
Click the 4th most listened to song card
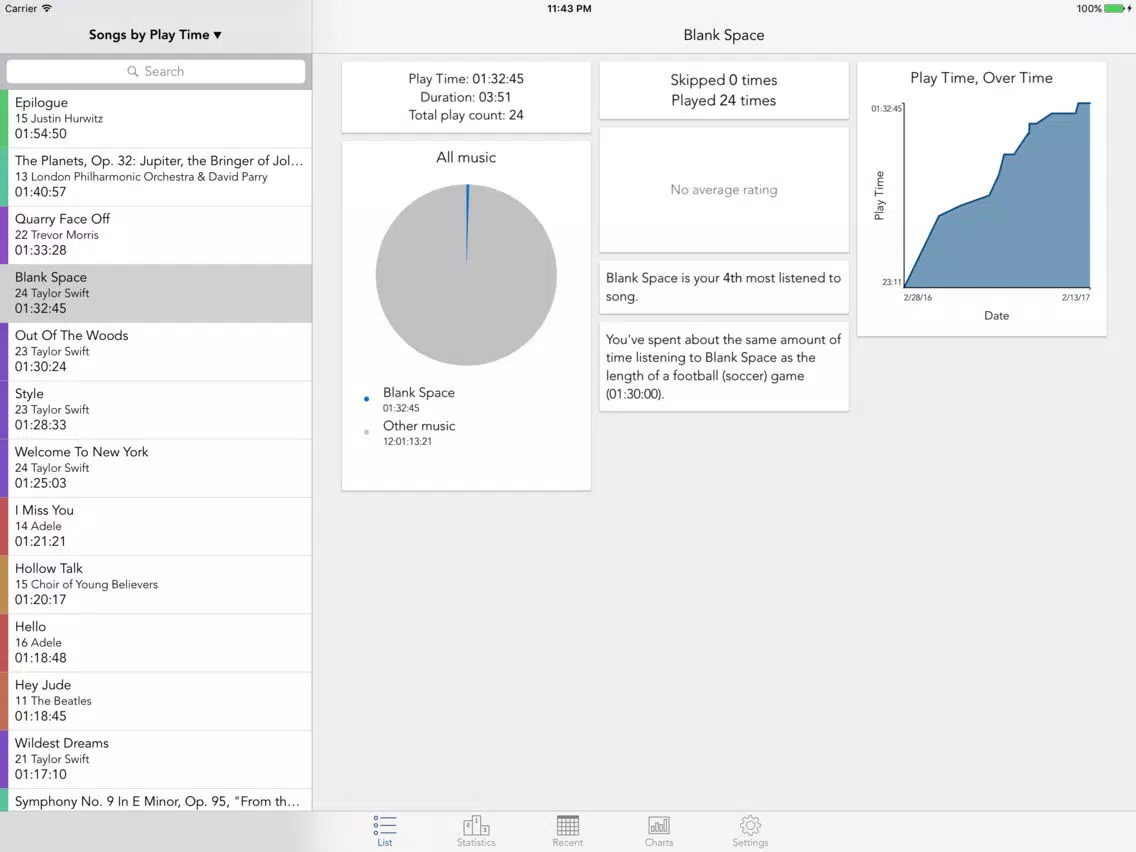pos(724,287)
